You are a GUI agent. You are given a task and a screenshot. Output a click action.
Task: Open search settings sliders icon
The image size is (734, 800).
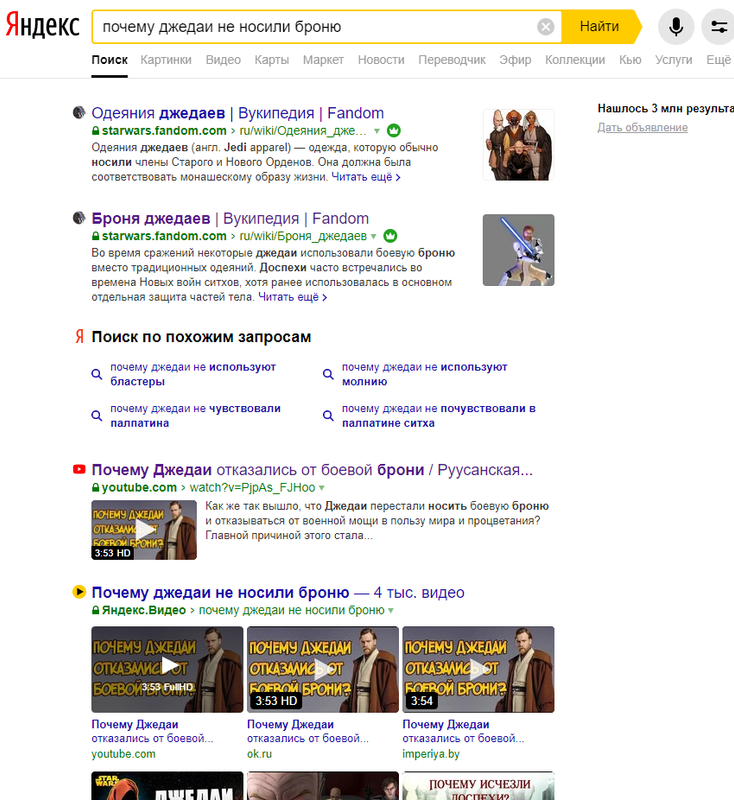719,27
